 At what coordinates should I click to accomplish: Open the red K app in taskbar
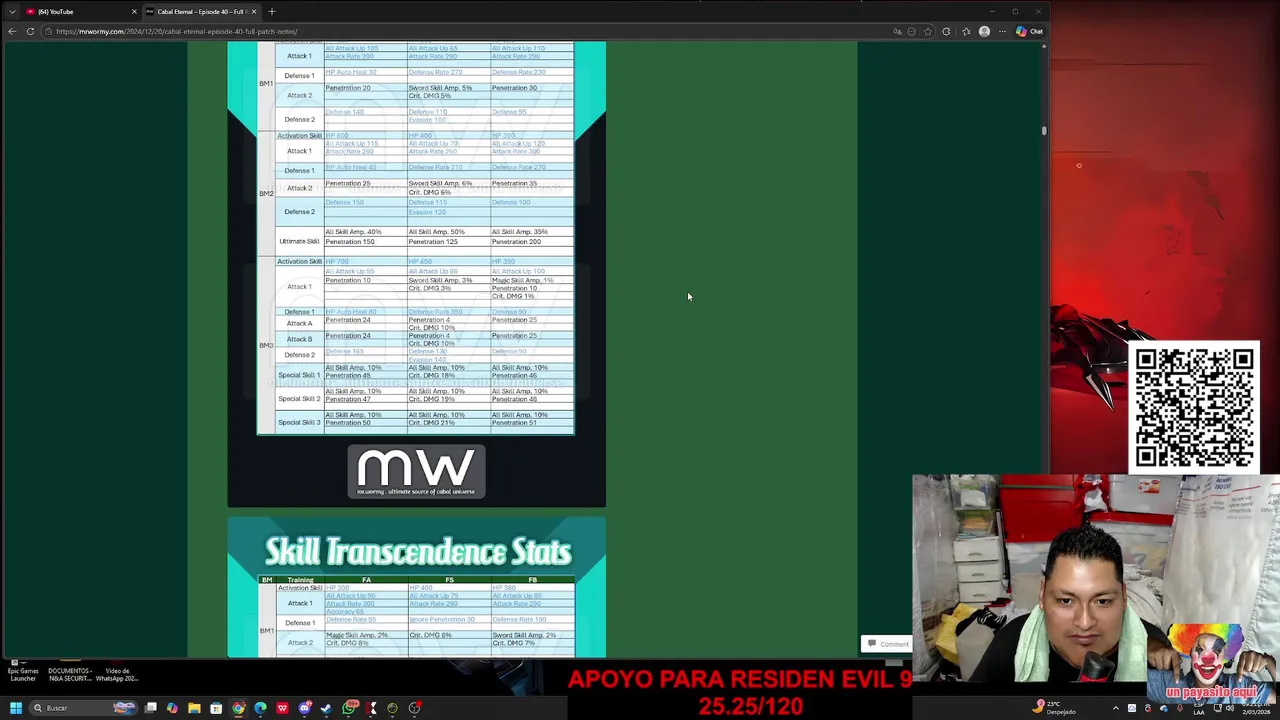tap(371, 708)
